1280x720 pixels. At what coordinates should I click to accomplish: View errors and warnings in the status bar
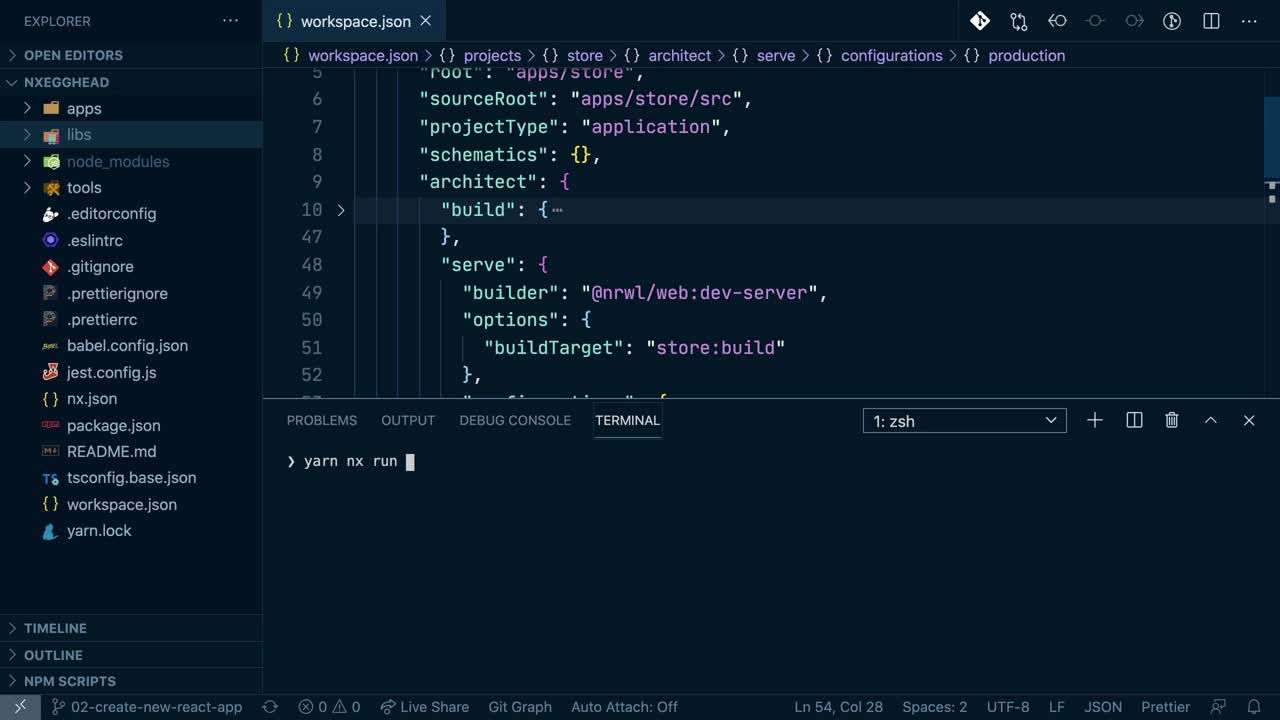[x=329, y=707]
